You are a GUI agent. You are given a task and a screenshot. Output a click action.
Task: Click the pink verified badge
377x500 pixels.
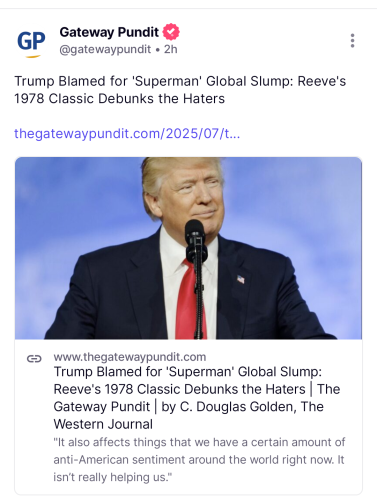[171, 32]
